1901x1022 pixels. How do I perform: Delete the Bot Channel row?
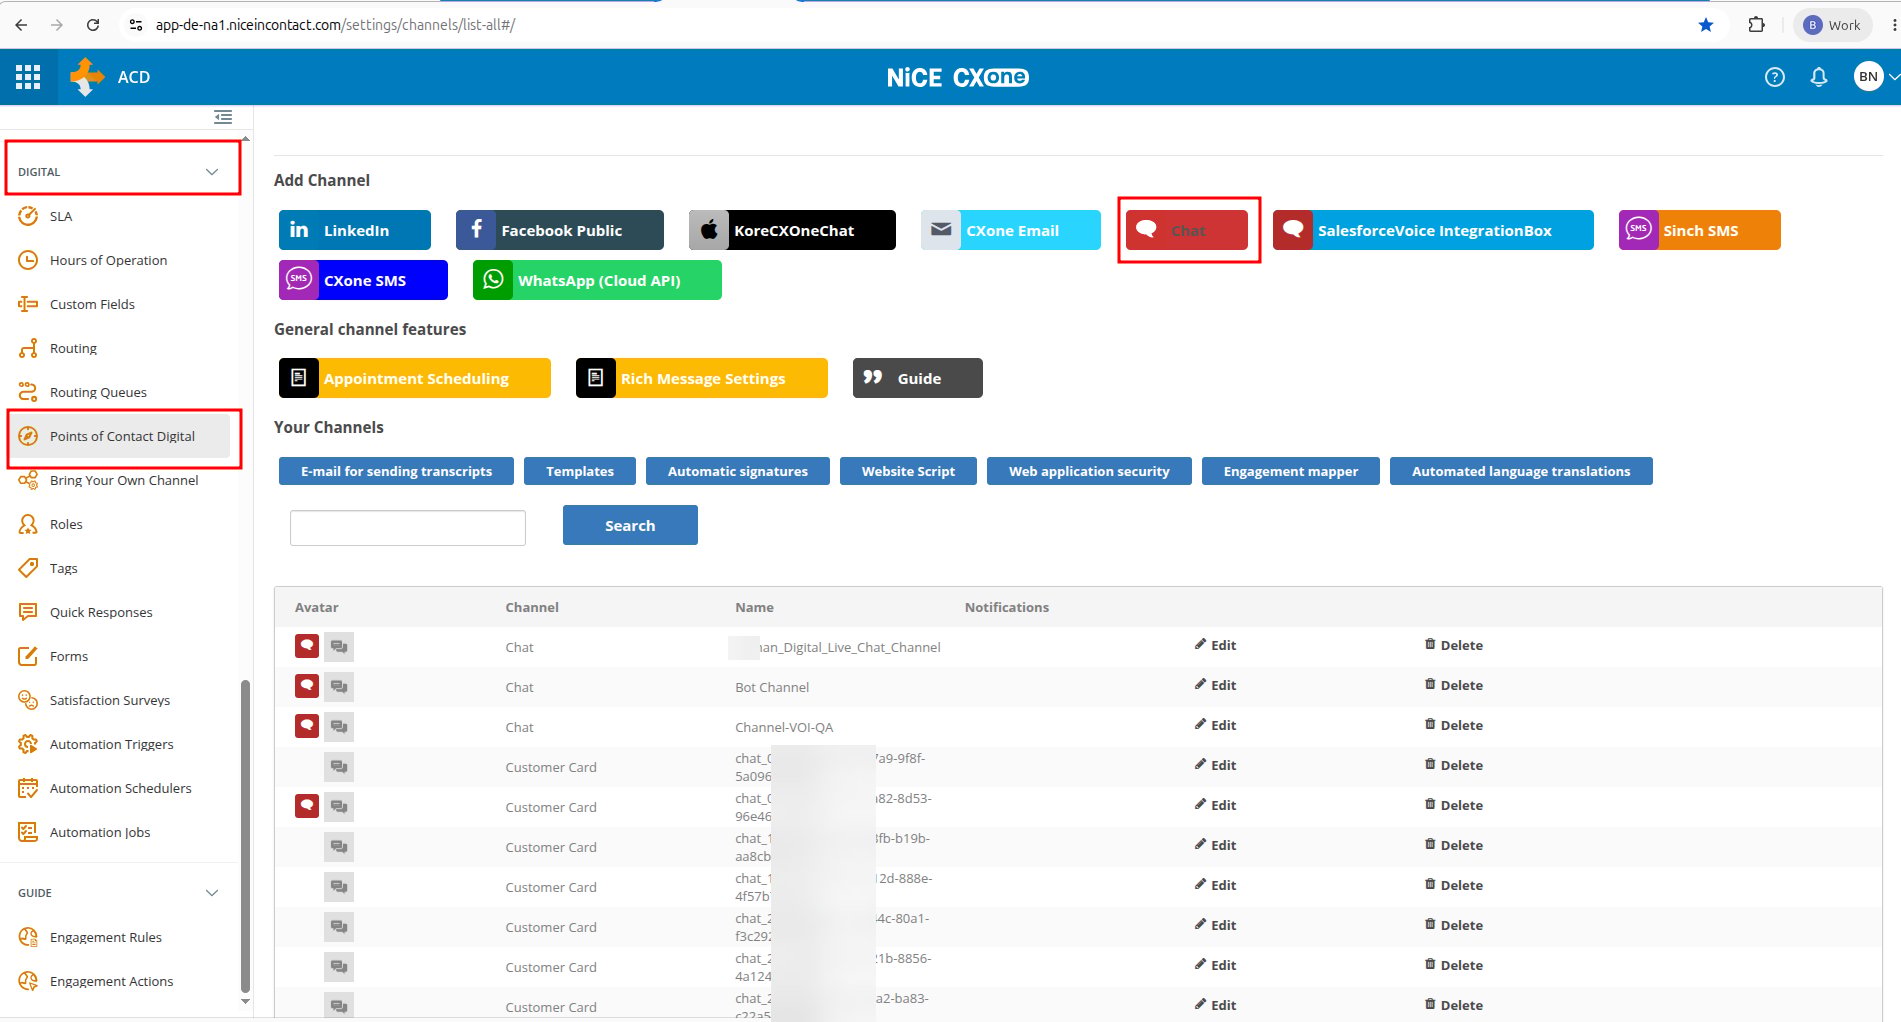click(1453, 685)
